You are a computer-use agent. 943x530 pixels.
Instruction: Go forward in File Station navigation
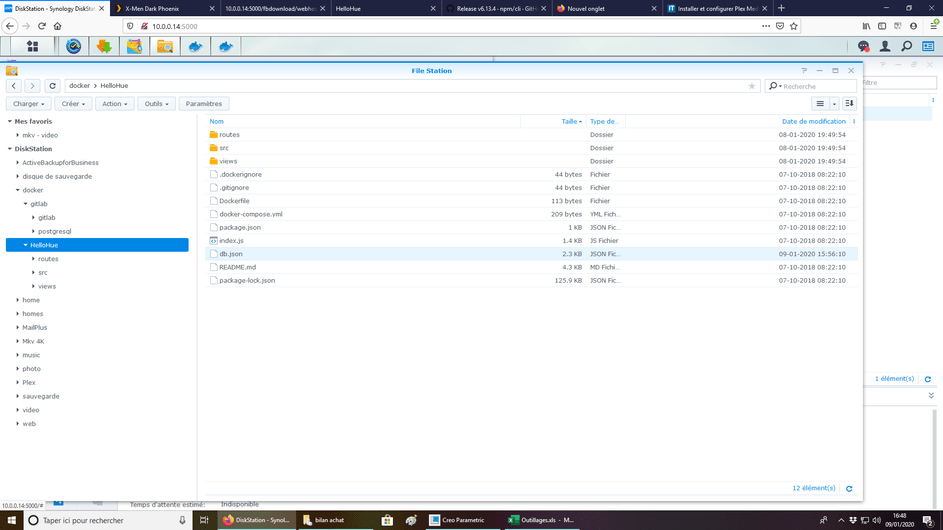coord(32,86)
